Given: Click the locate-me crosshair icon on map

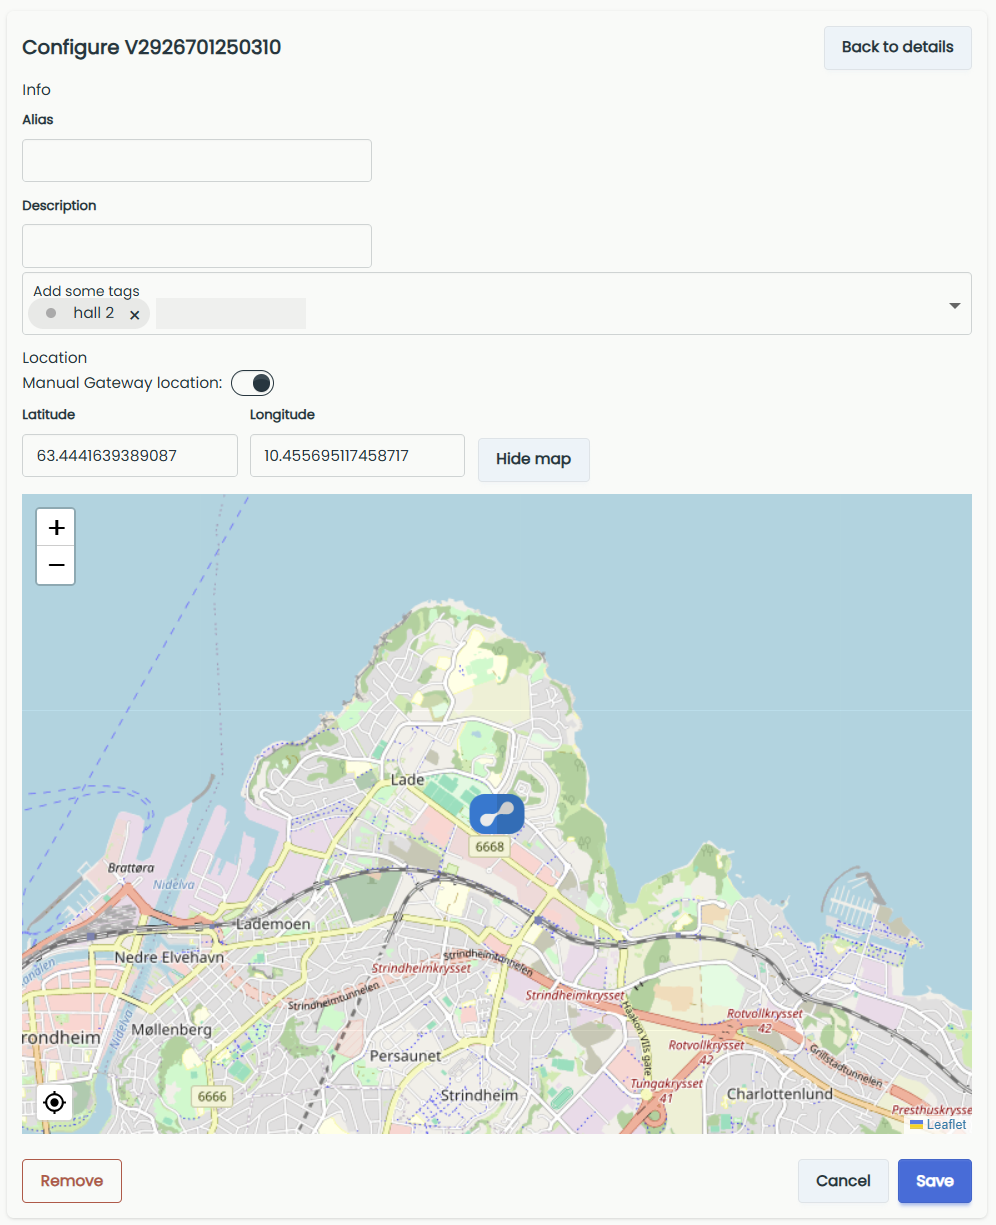Looking at the screenshot, I should click(x=55, y=1102).
